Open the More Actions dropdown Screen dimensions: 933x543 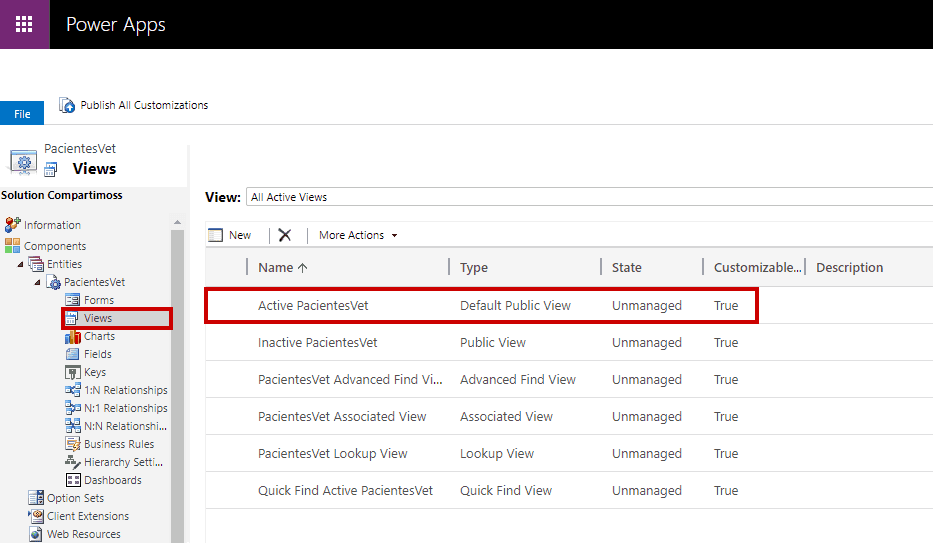pyautogui.click(x=358, y=236)
